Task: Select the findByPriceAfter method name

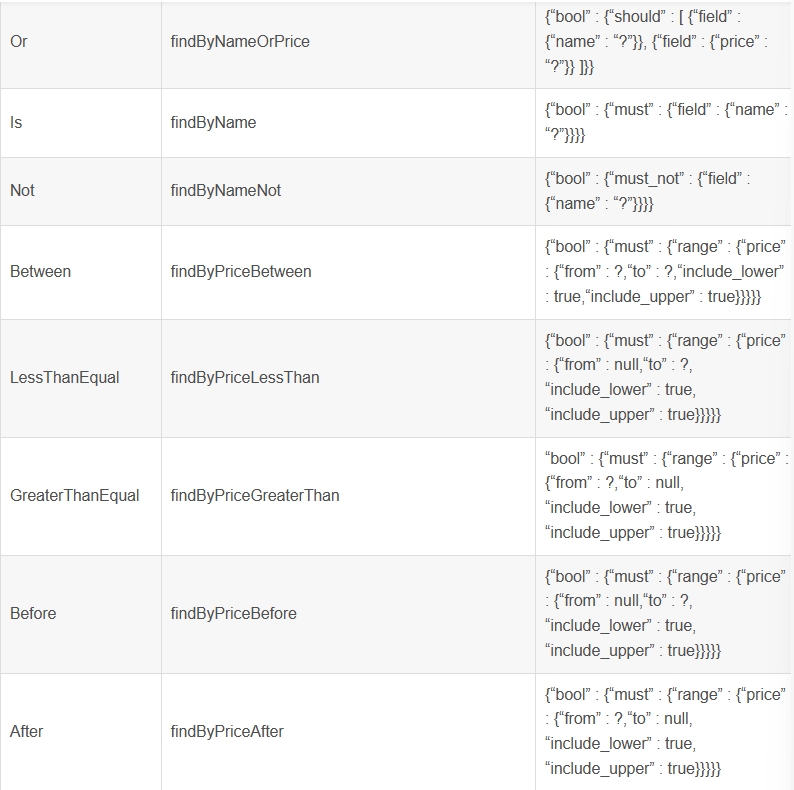Action: [x=227, y=731]
